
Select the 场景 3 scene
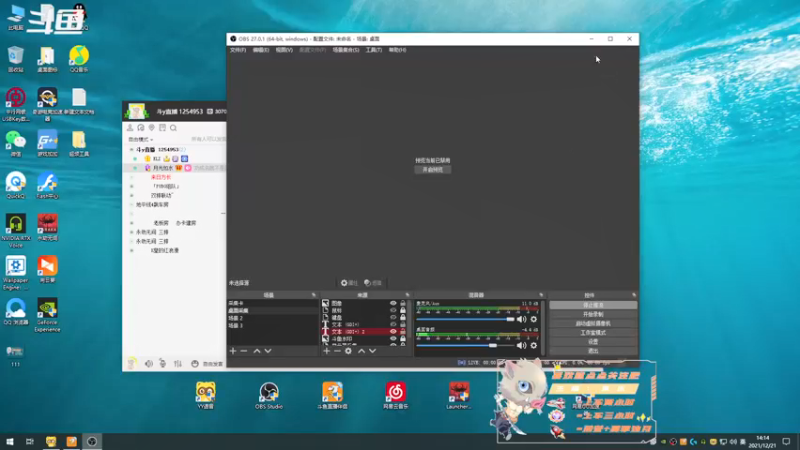click(272, 326)
